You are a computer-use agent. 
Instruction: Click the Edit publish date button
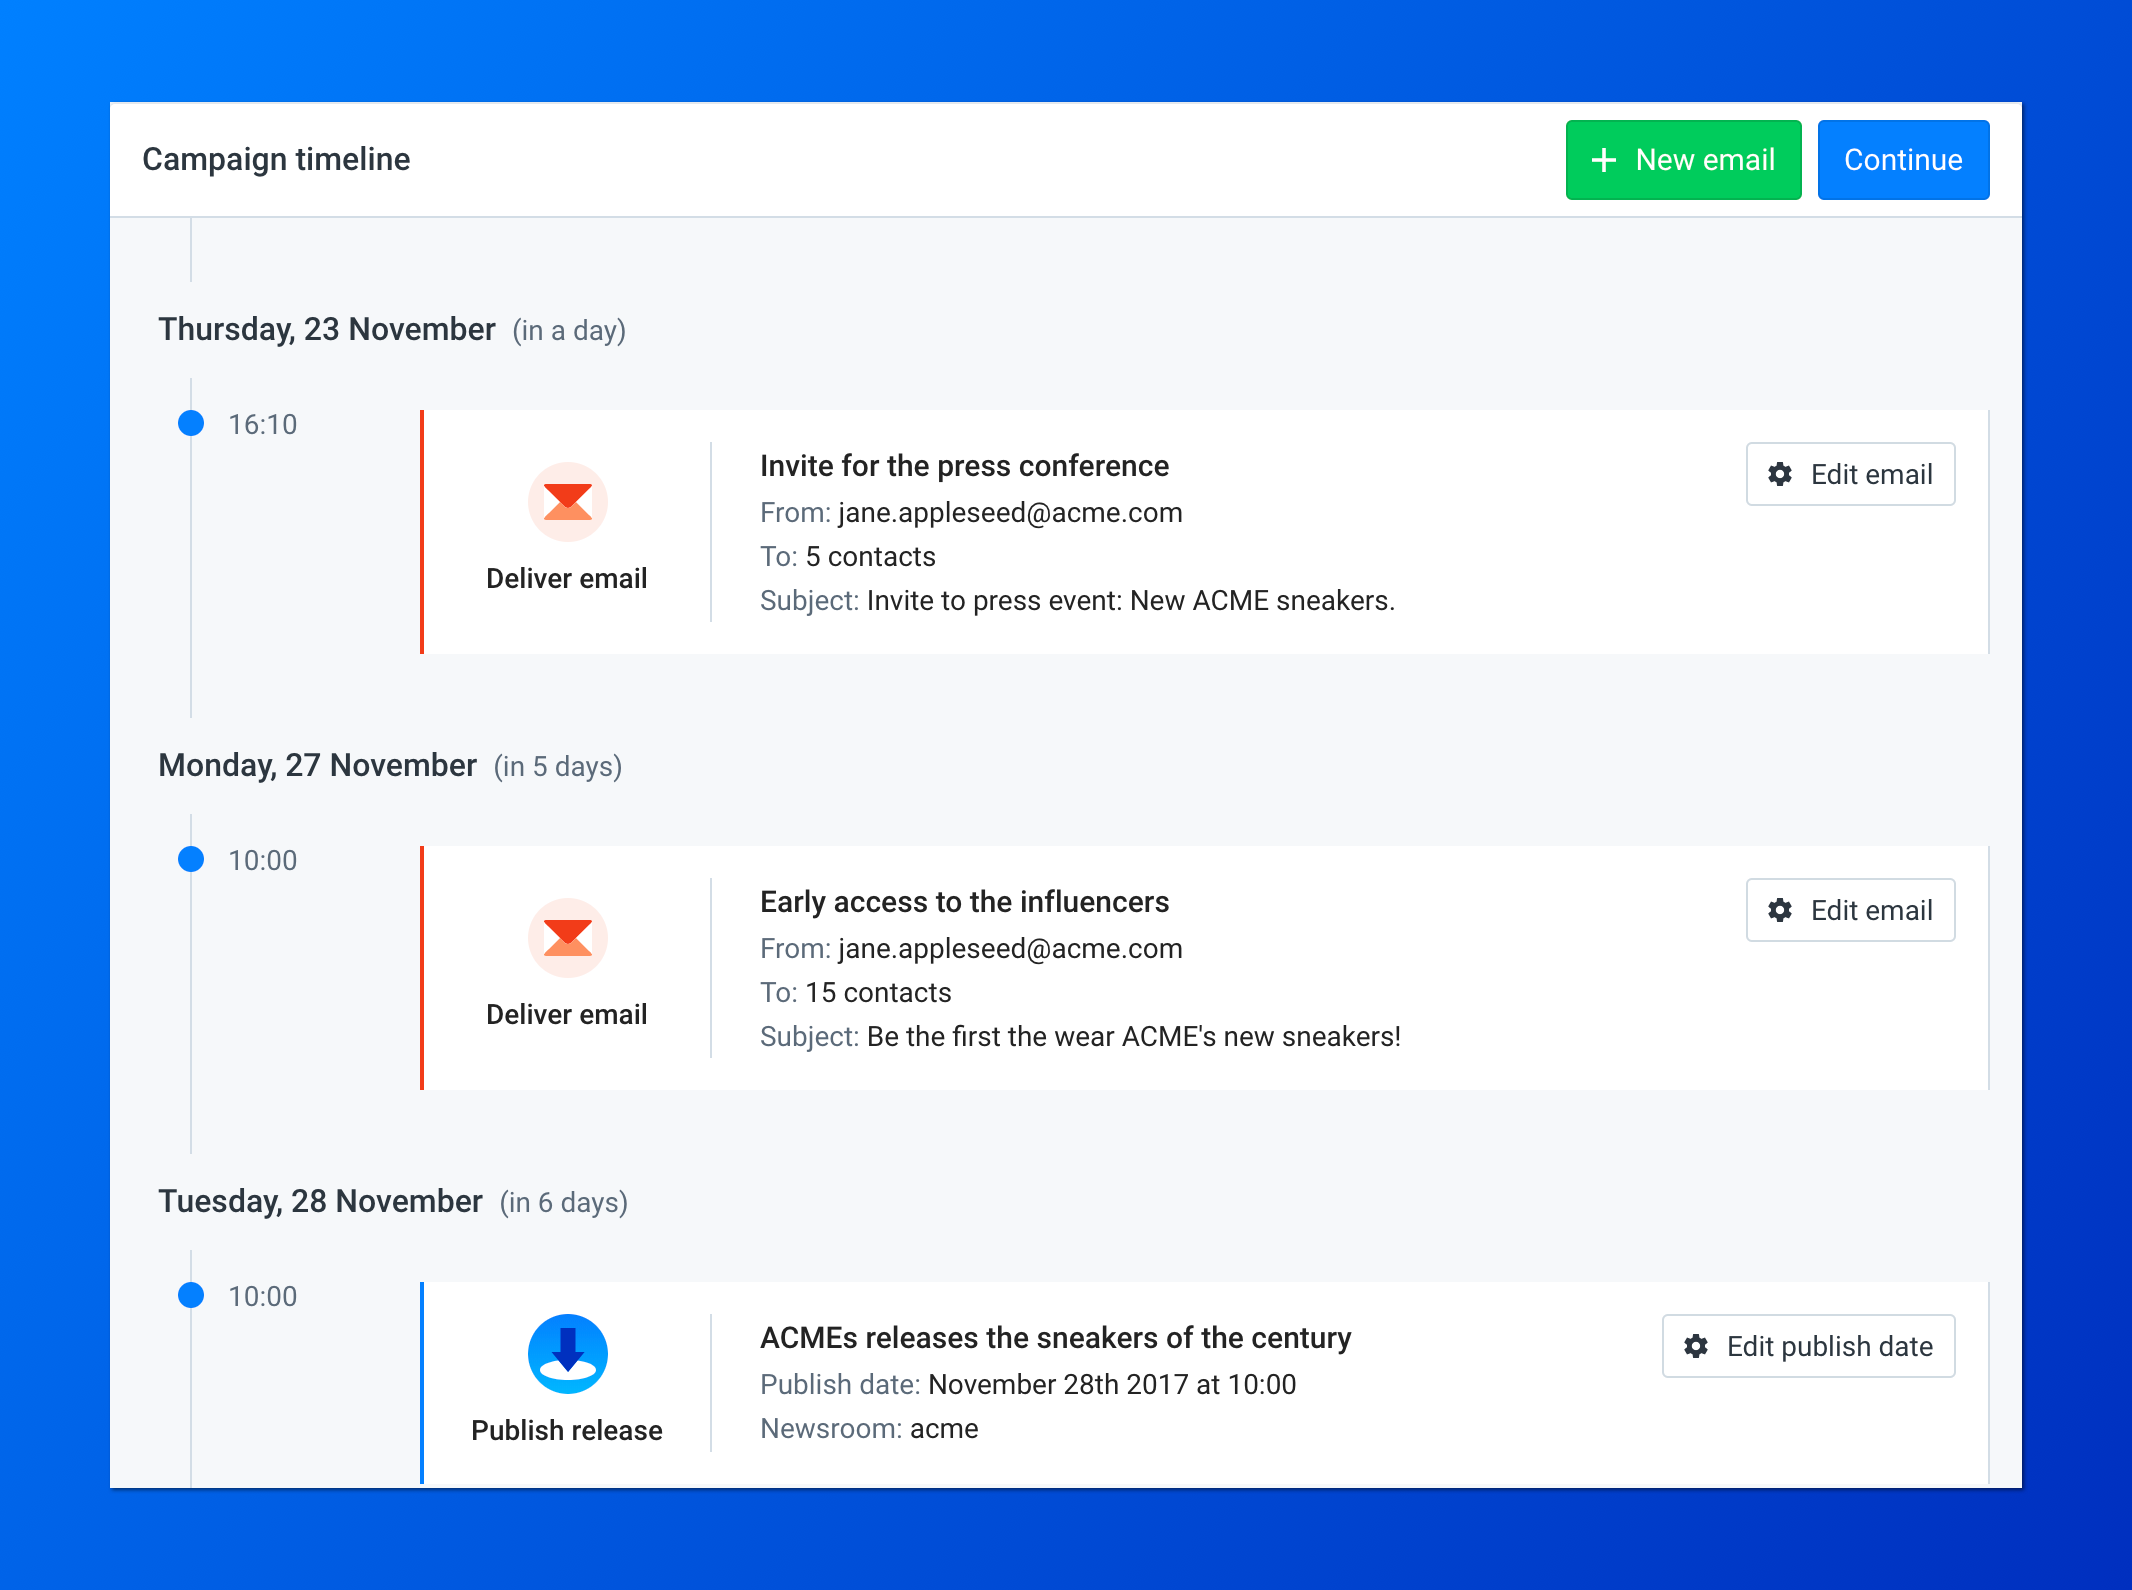tap(1808, 1346)
